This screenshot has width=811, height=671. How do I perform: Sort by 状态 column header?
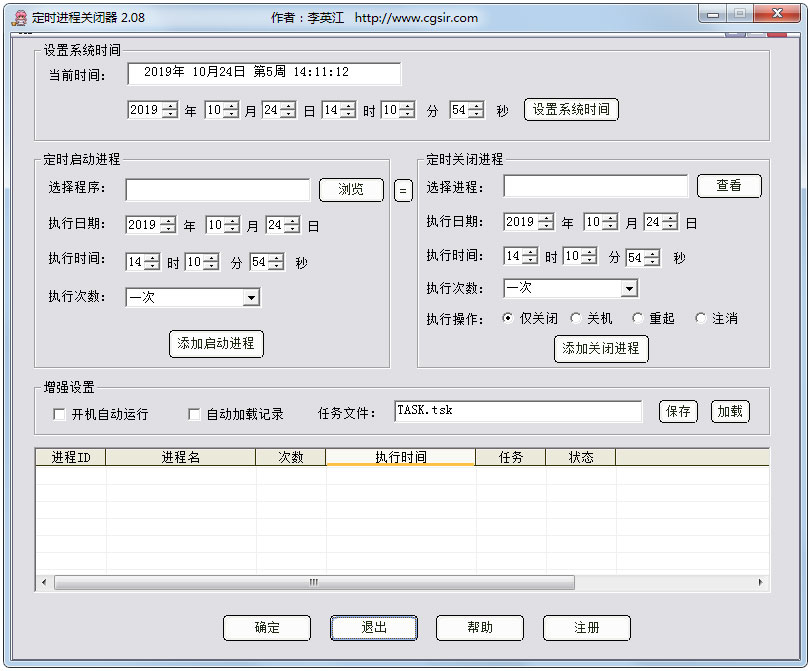581,457
